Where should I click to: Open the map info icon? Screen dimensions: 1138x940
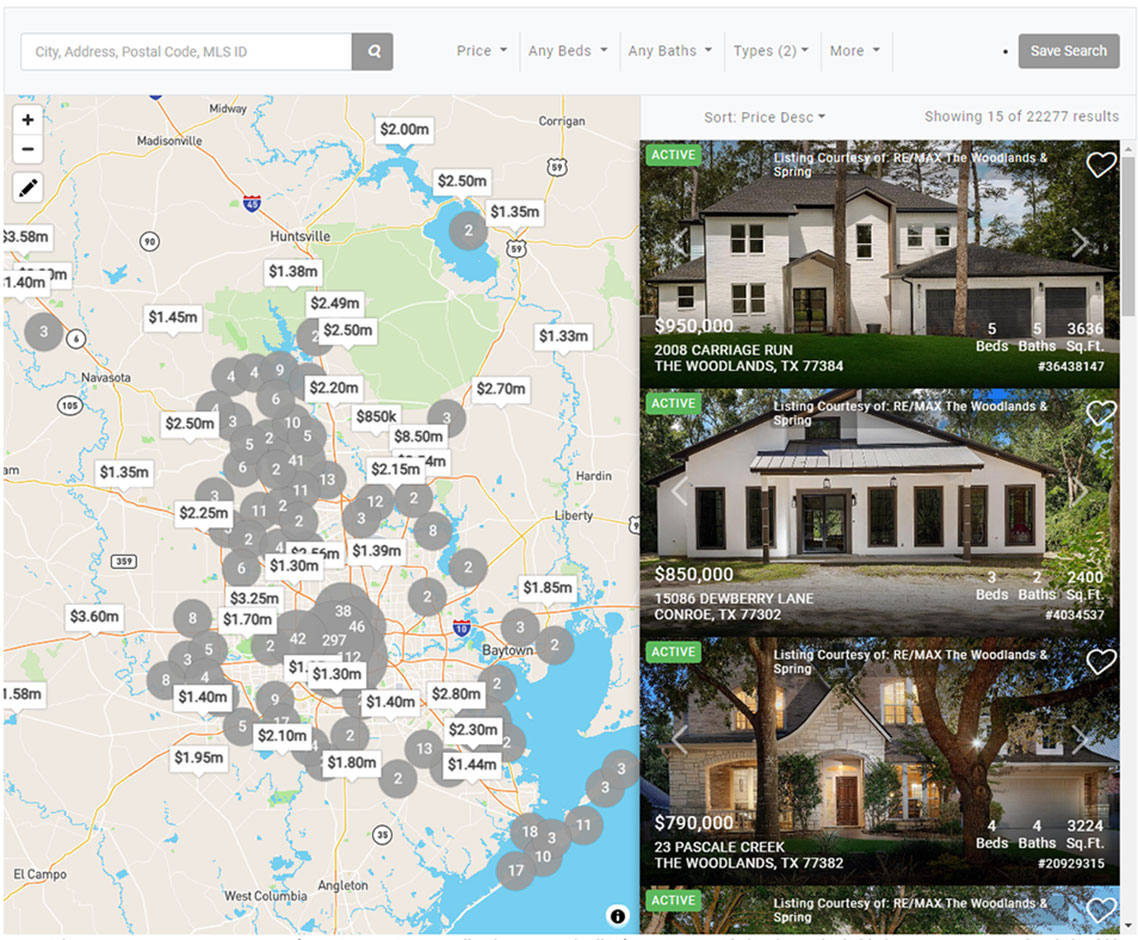pos(617,915)
